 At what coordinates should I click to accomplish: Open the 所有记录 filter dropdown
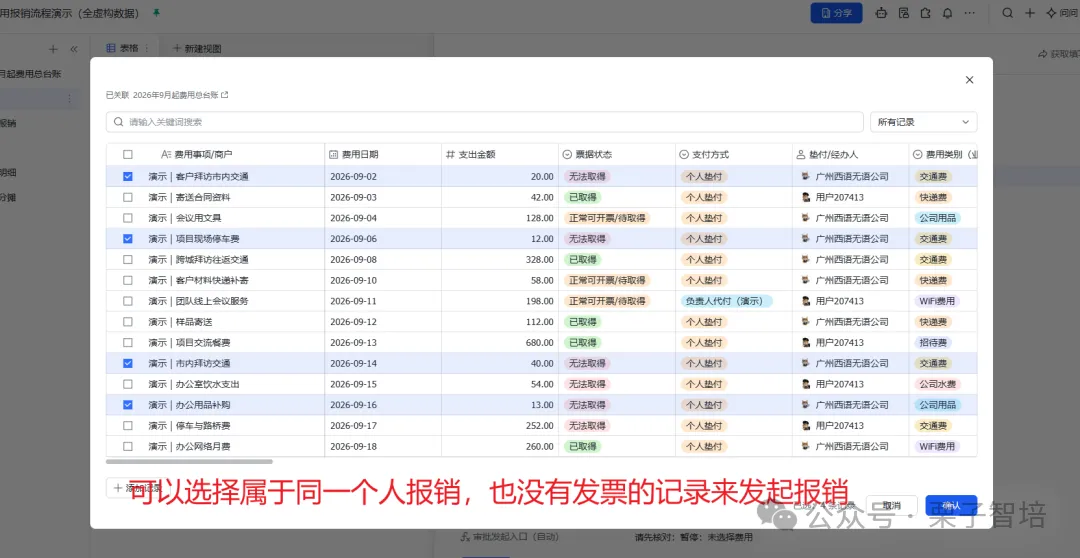924,122
